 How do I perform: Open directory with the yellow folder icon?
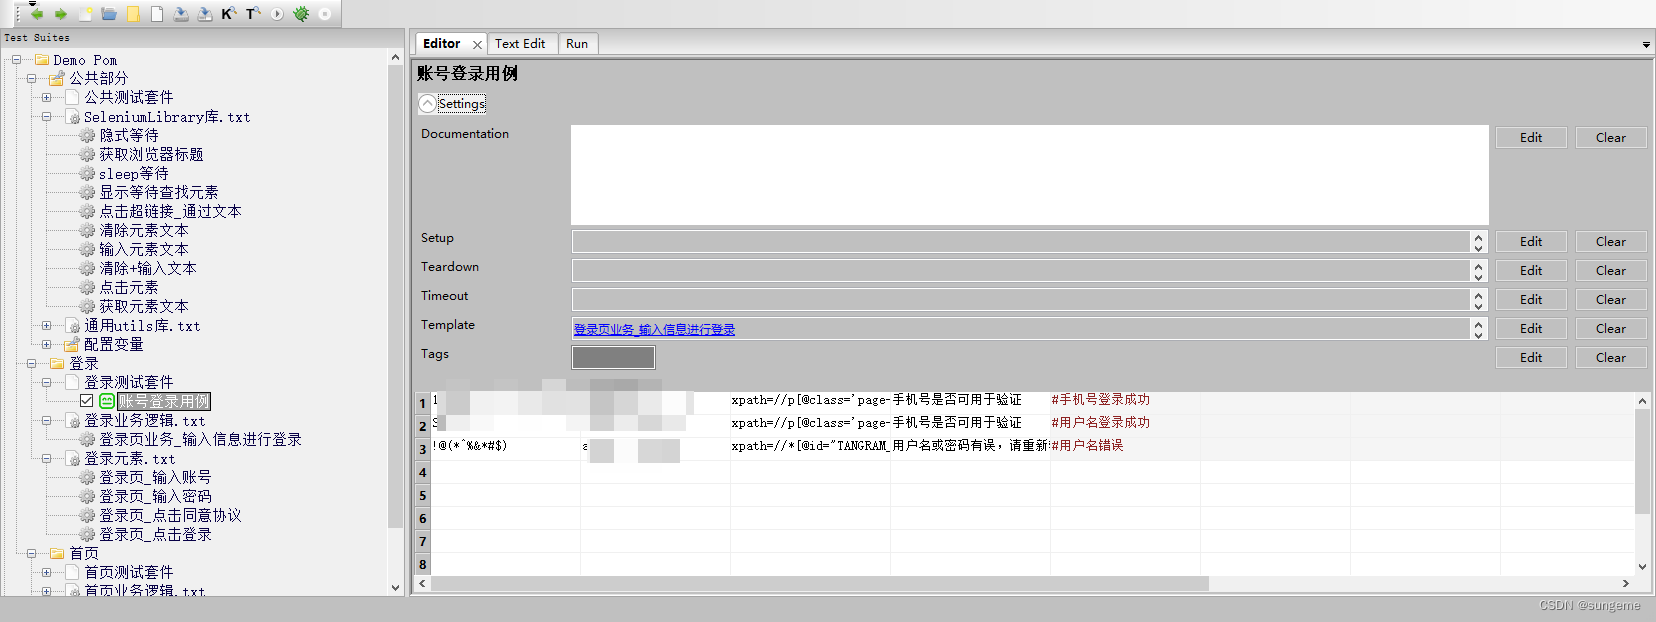coord(133,14)
